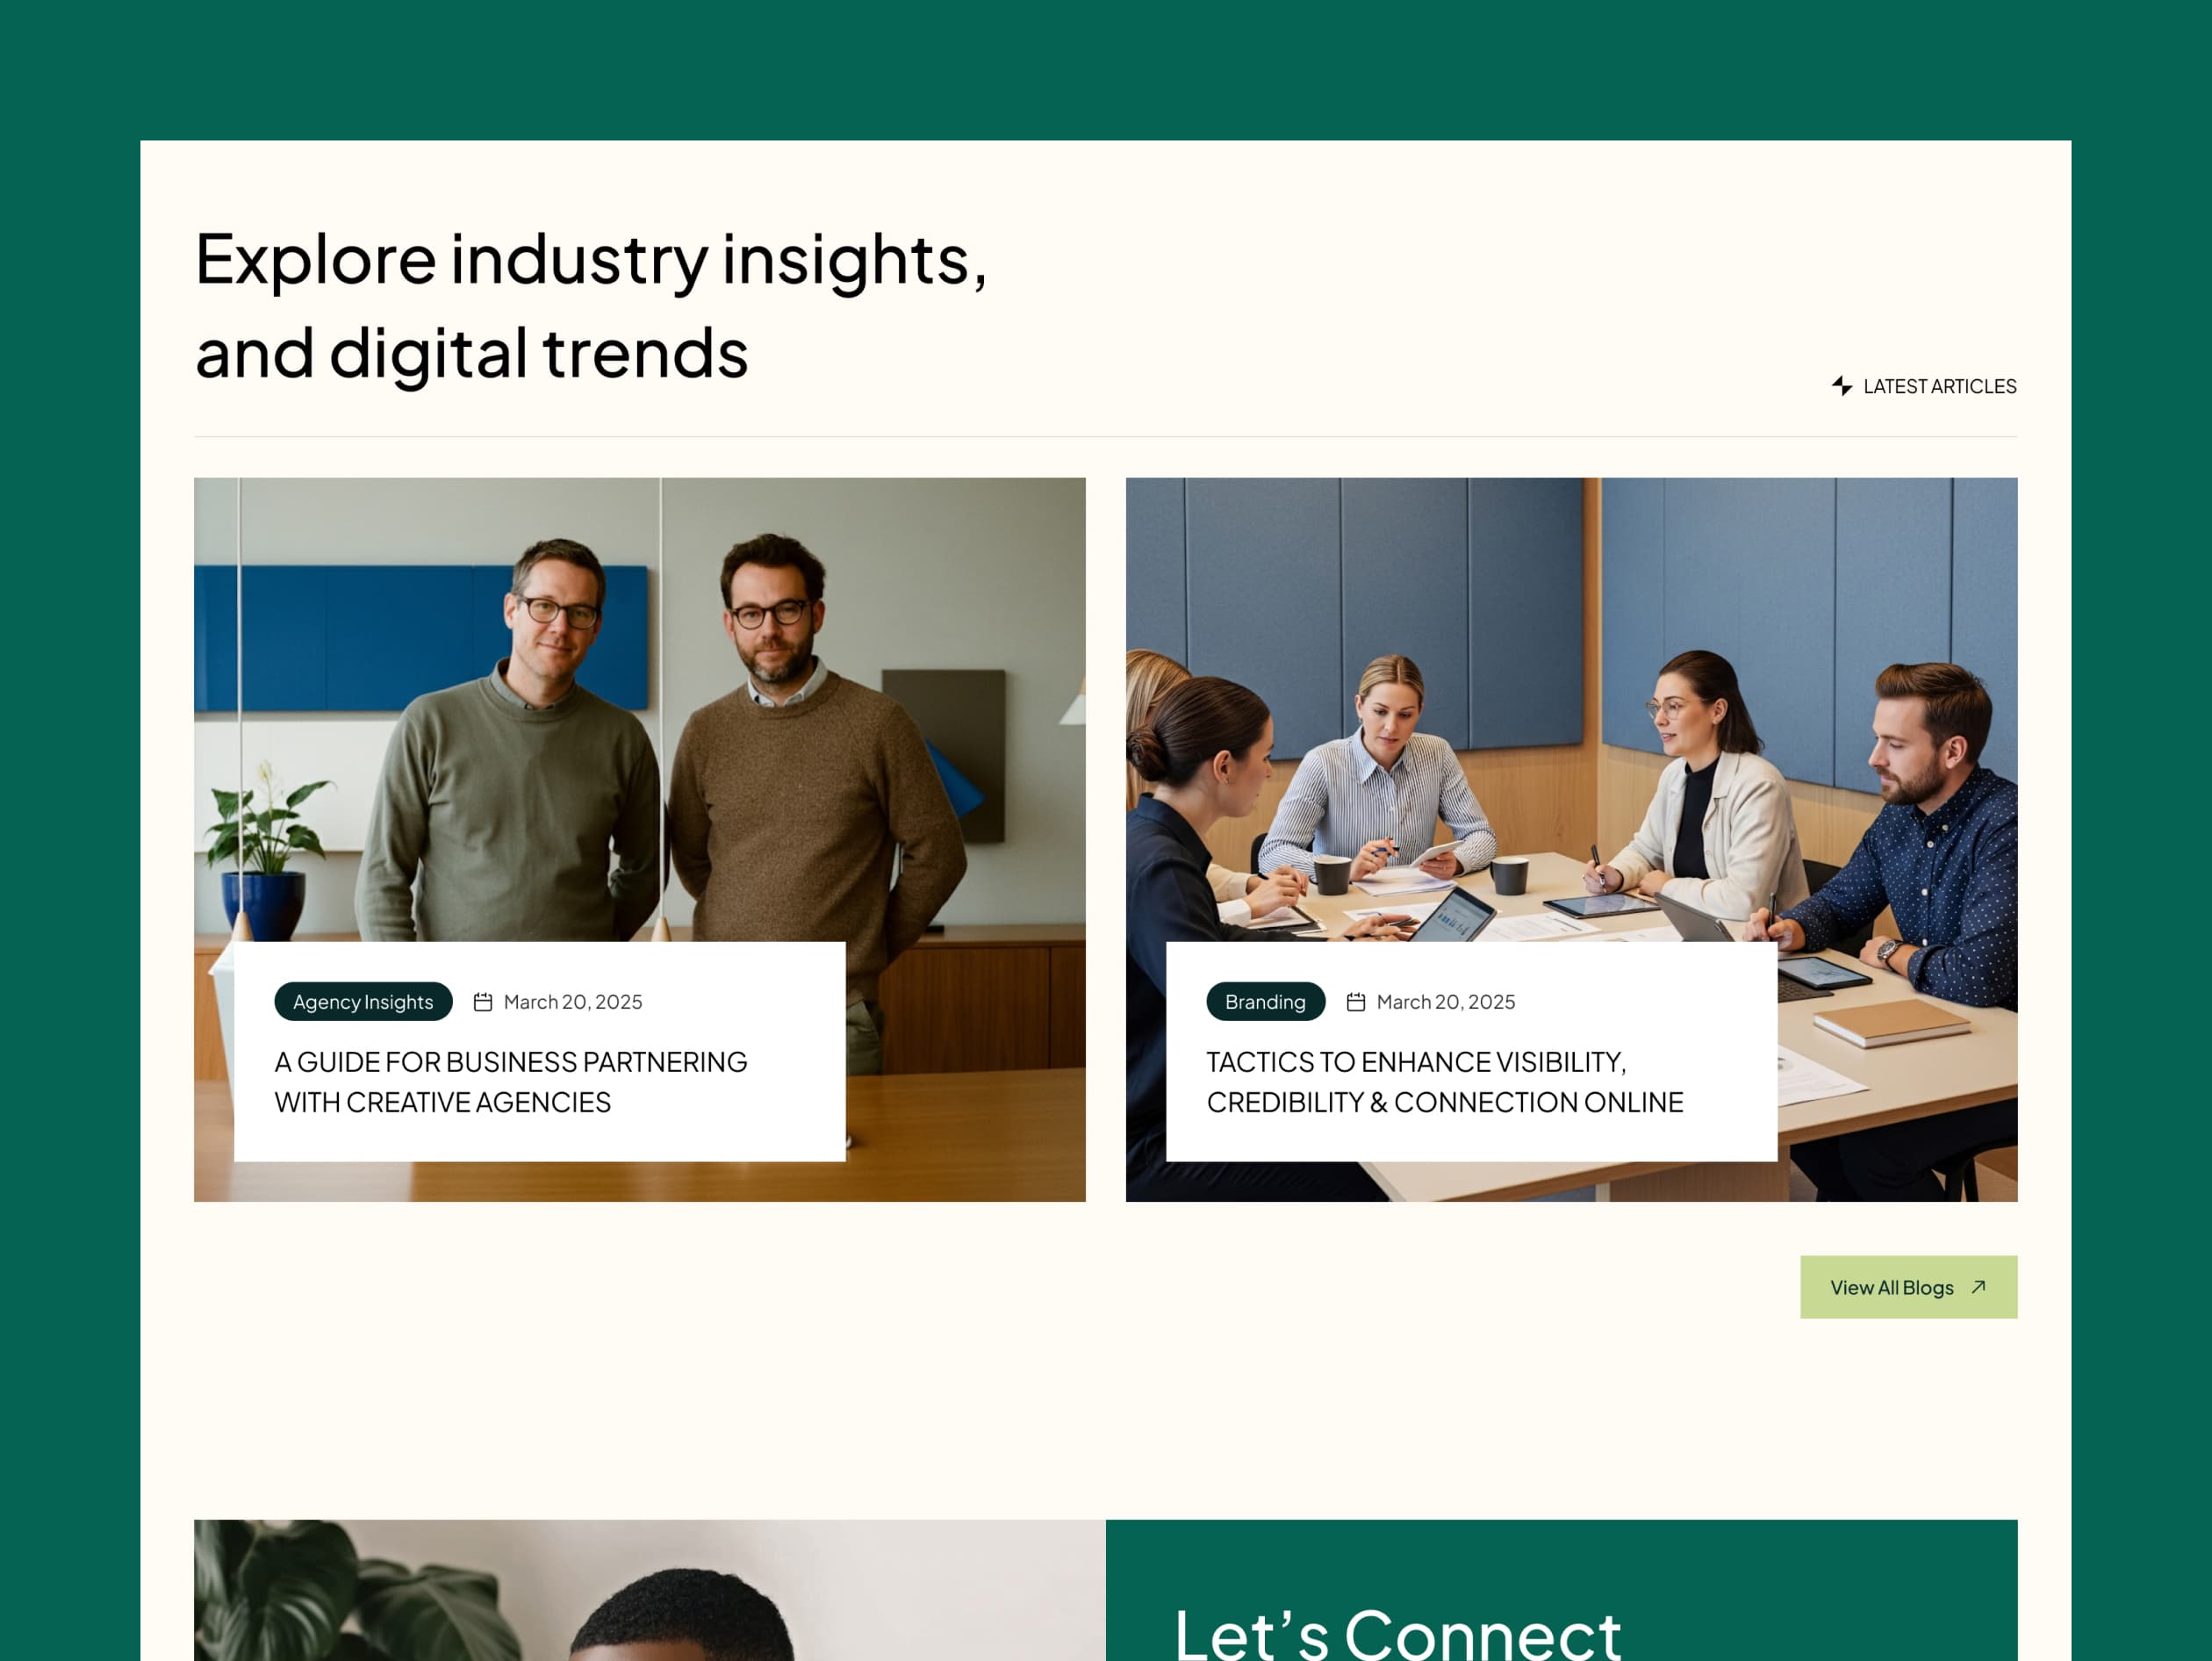Click the Let's Connect heading
2212x1661 pixels.
pyautogui.click(x=1397, y=1631)
